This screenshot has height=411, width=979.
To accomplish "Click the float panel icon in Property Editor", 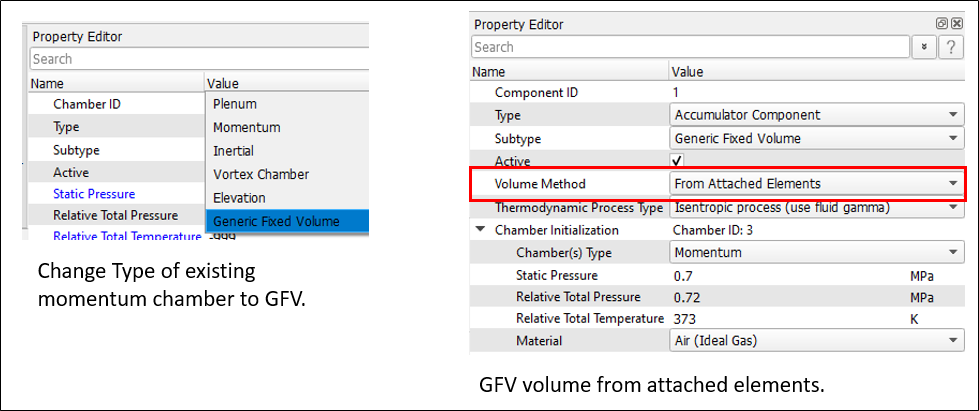I will point(941,24).
